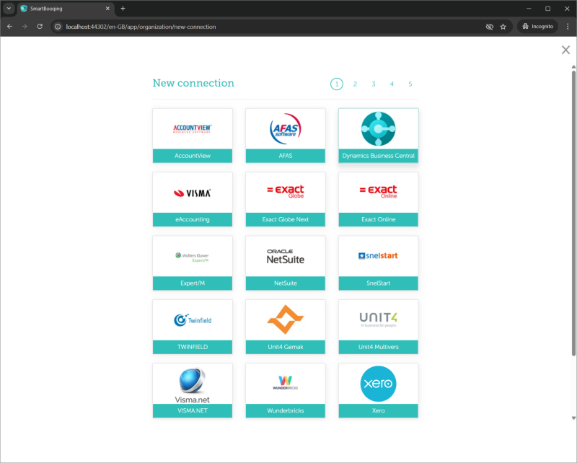The width and height of the screenshot is (577, 463).
Task: Open the Chrome three-dot menu
Action: pyautogui.click(x=568, y=26)
